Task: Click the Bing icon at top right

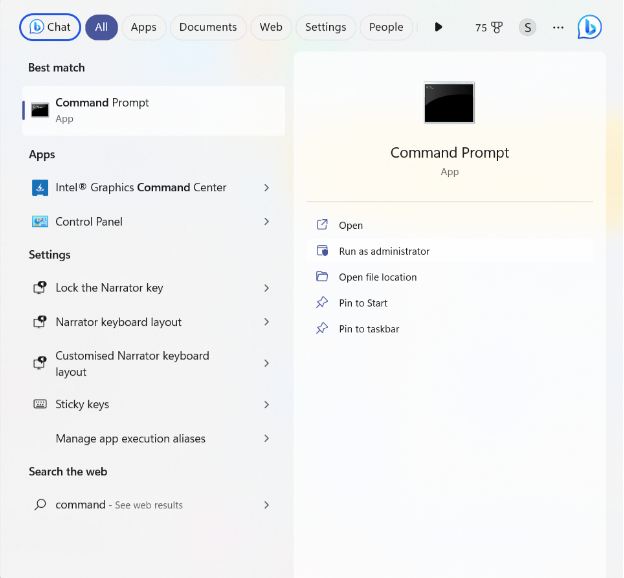Action: (x=589, y=27)
